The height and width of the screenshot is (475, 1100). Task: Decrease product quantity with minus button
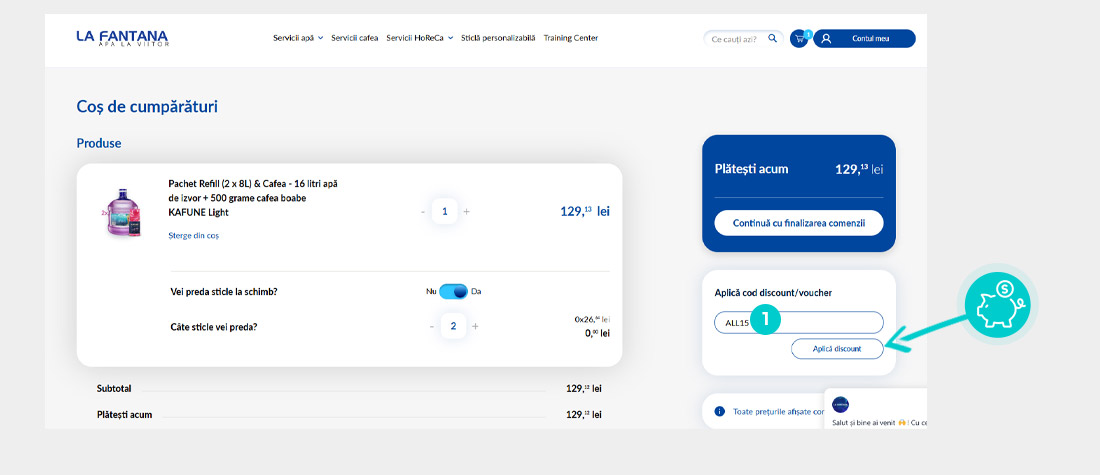(x=423, y=211)
